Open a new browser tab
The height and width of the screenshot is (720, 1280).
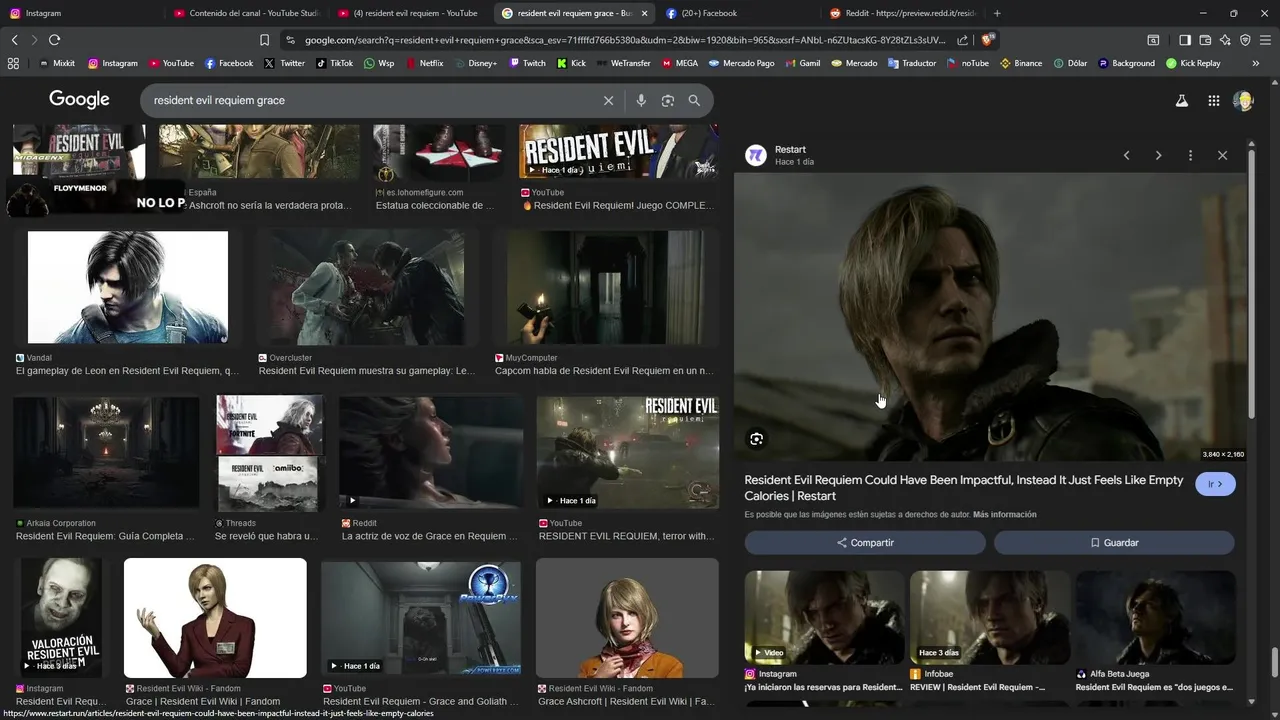point(997,13)
